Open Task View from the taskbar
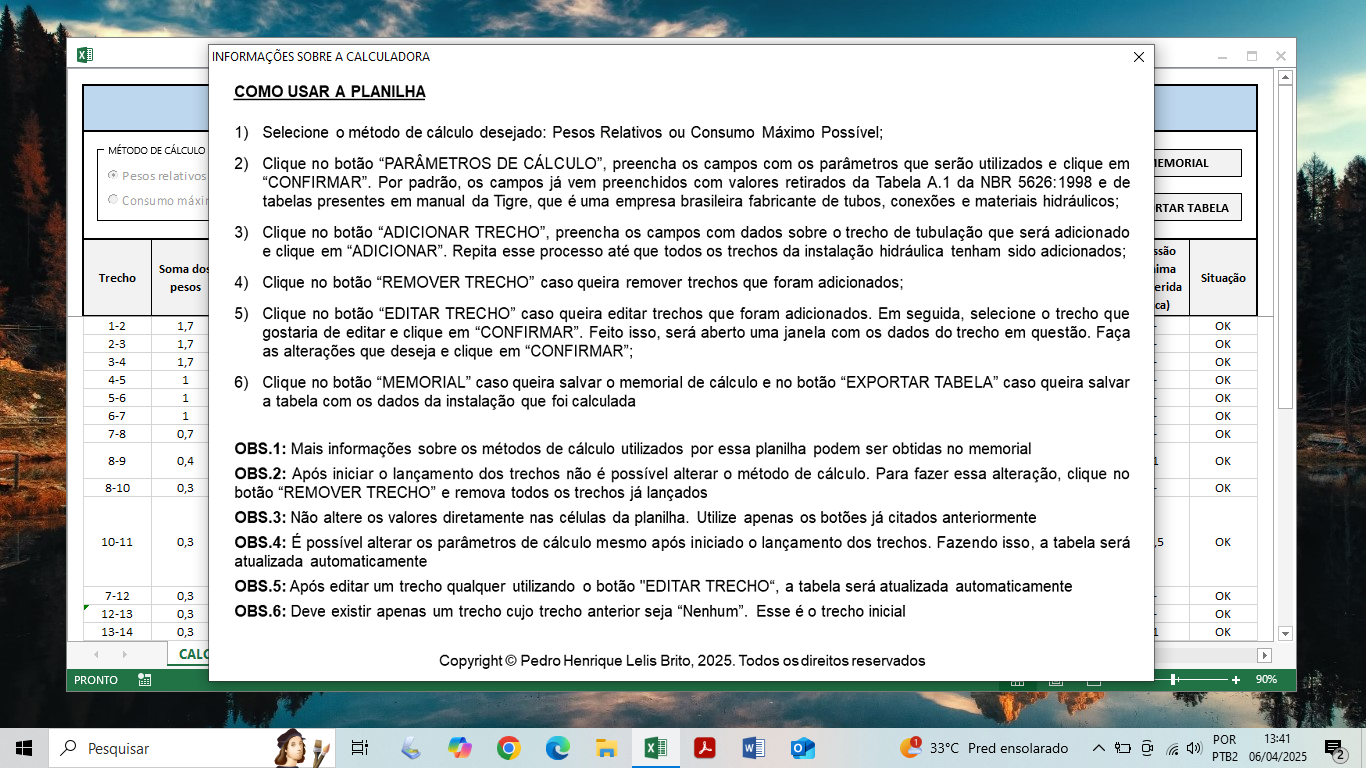Image resolution: width=1366 pixels, height=768 pixels. point(360,748)
